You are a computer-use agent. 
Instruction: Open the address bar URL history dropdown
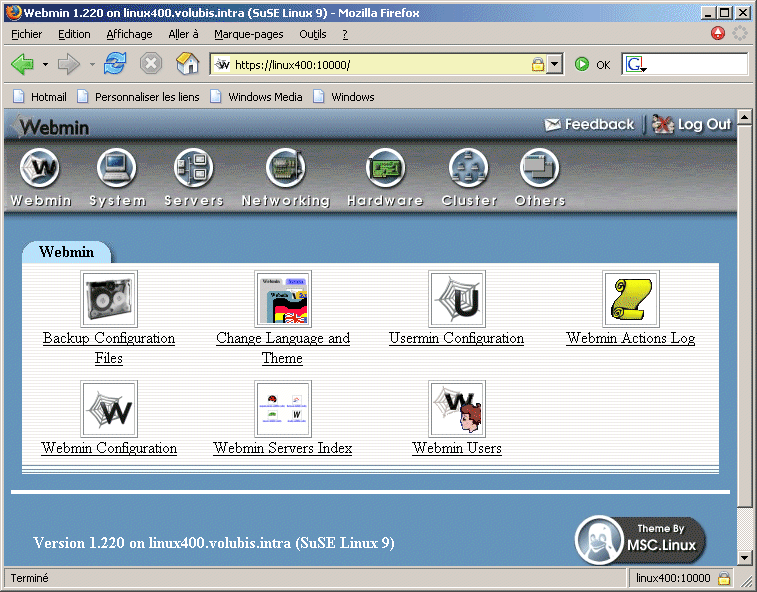pos(555,64)
